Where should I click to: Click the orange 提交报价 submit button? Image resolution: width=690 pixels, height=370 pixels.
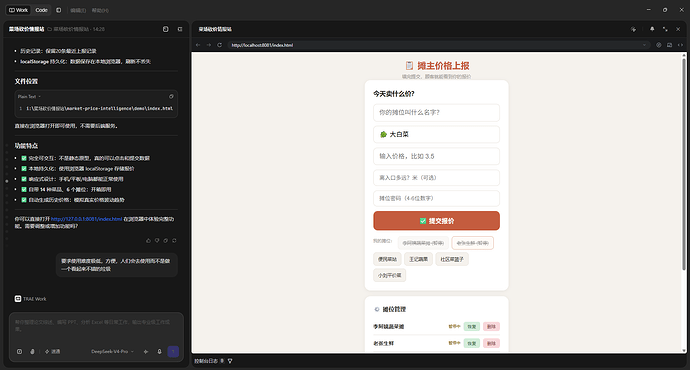tap(436, 220)
